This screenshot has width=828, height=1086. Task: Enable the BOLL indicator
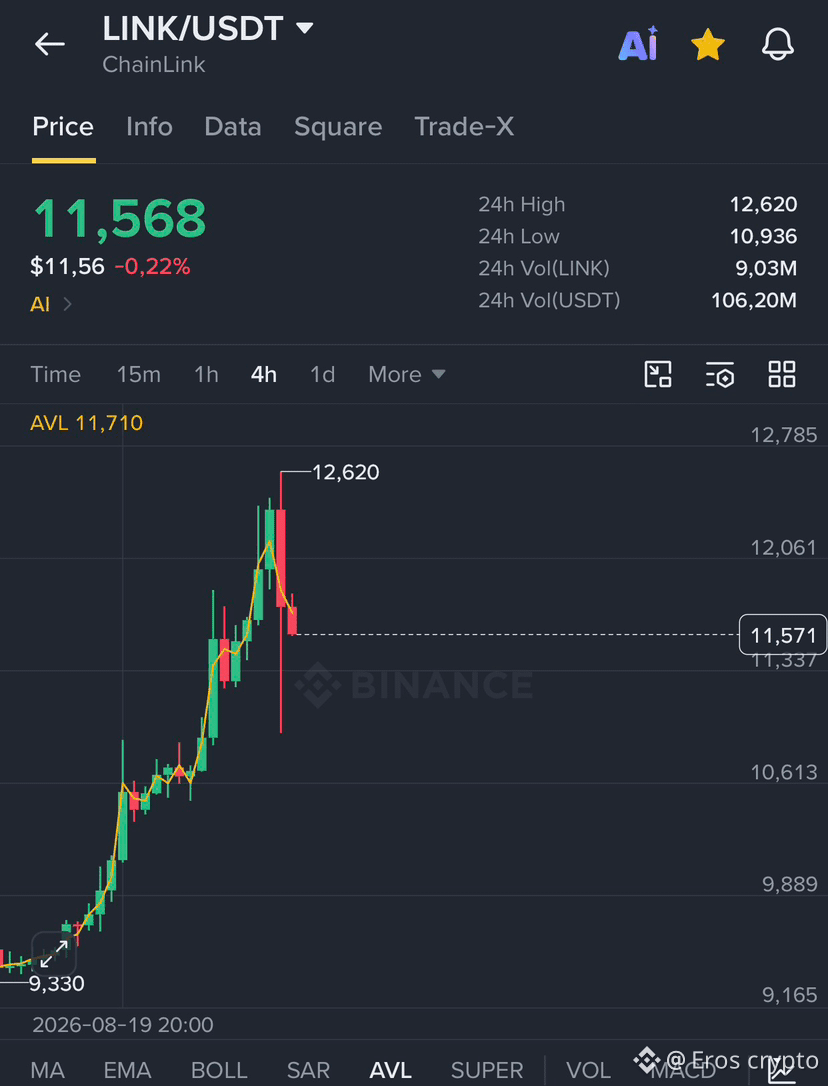click(x=219, y=1070)
